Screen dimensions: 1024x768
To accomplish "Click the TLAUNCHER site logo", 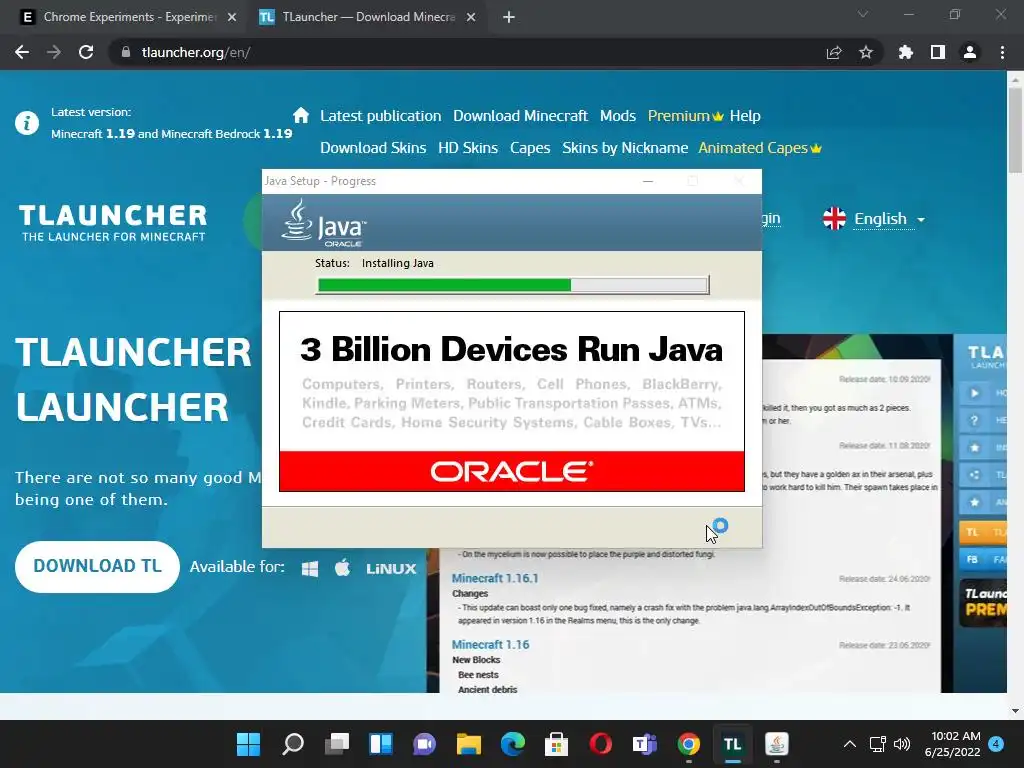I will tap(113, 223).
